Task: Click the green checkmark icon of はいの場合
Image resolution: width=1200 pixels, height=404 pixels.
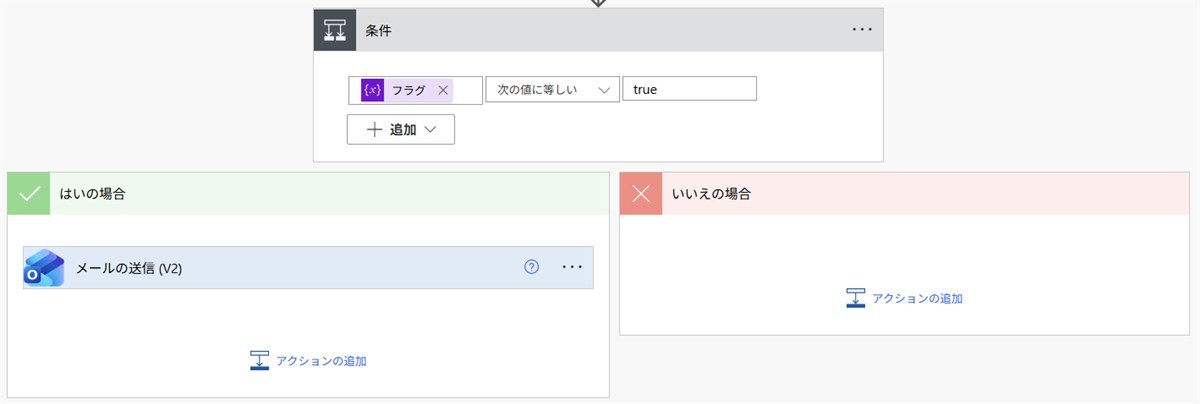Action: [28, 194]
